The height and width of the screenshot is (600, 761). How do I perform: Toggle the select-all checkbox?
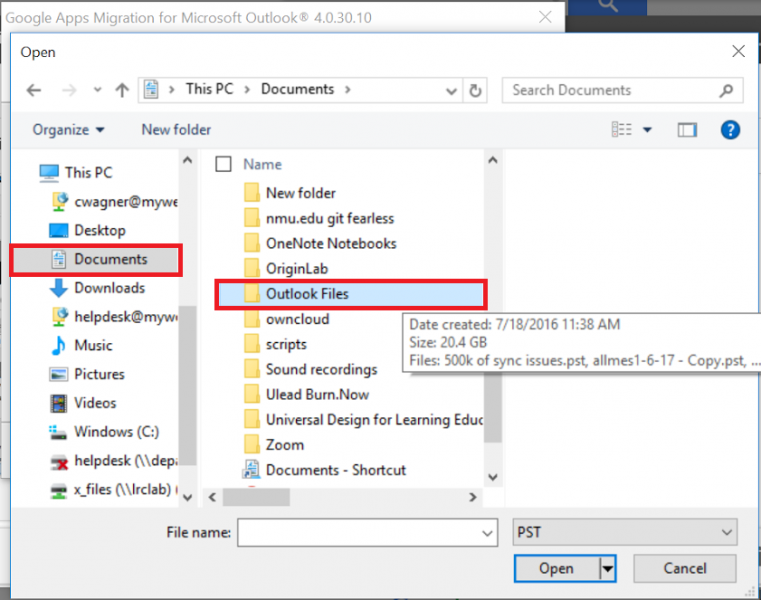point(223,164)
